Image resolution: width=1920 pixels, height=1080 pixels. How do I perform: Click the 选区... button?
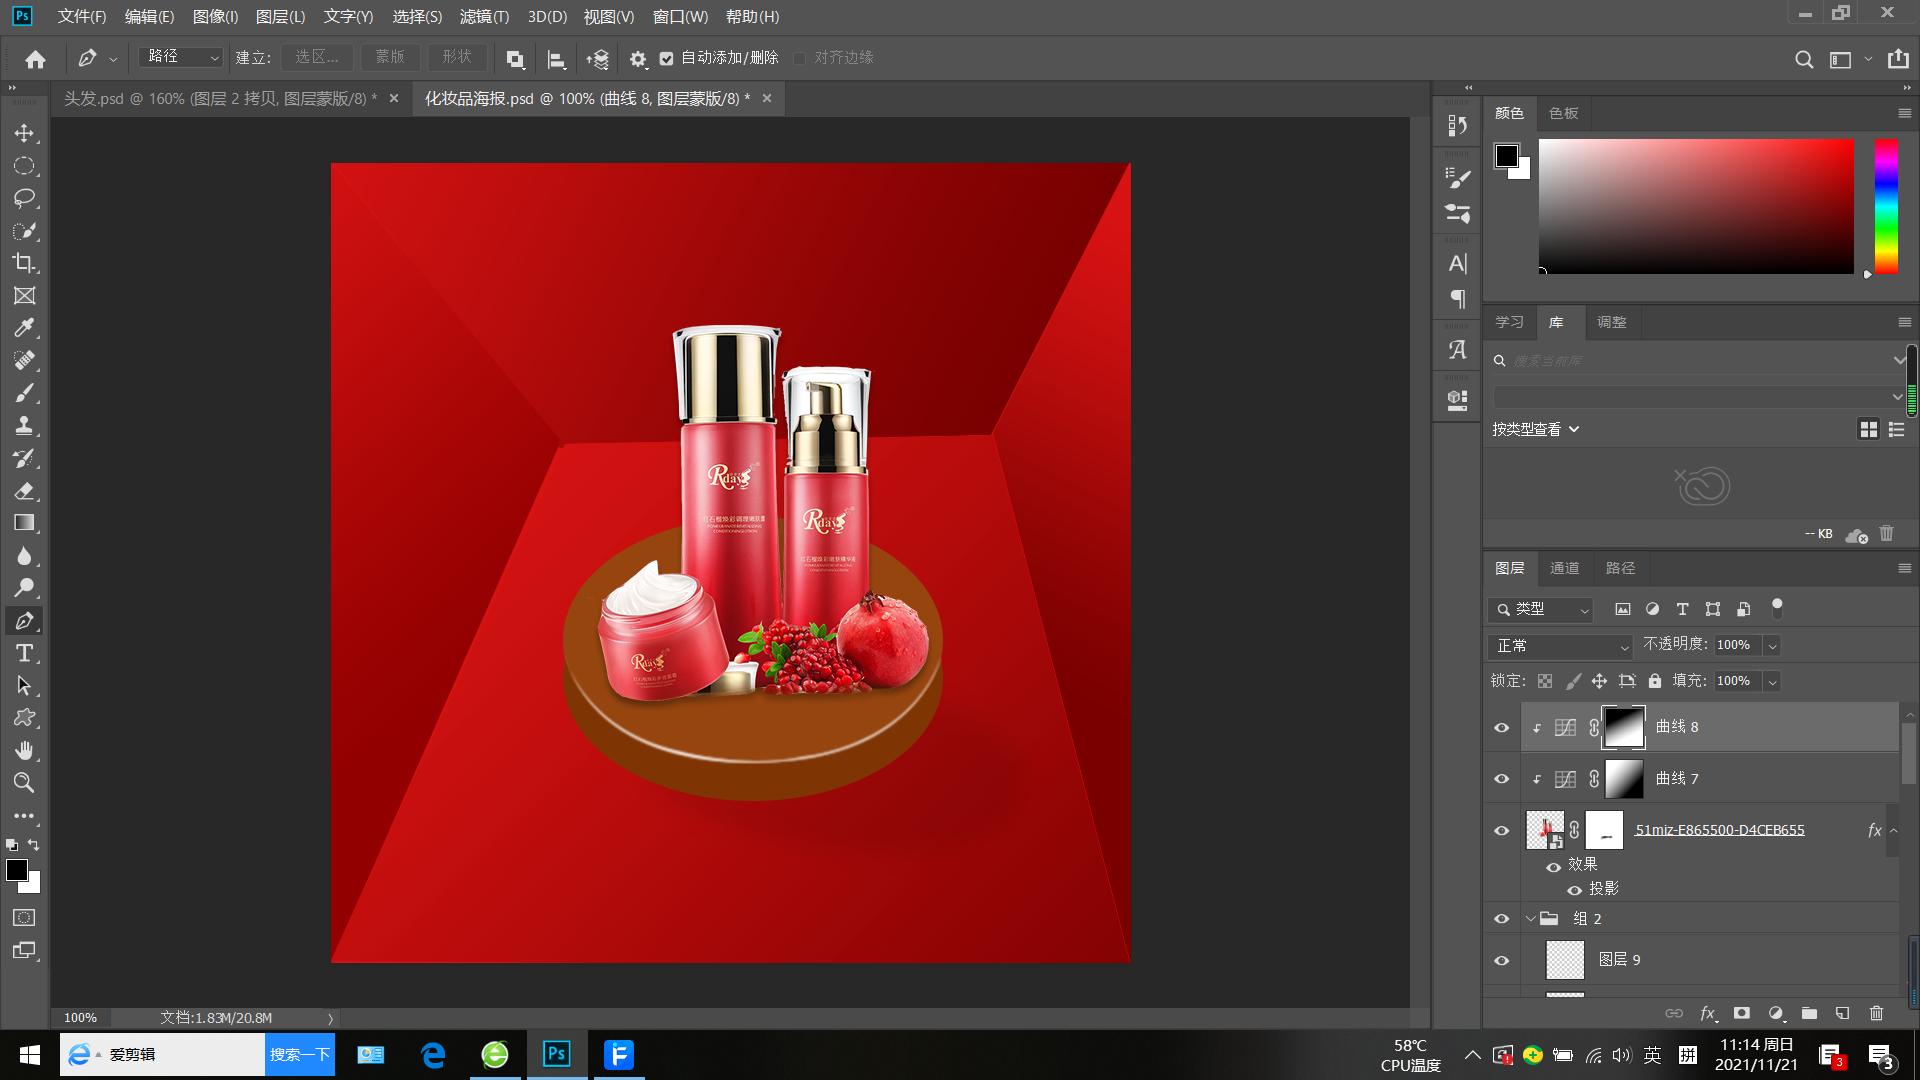click(317, 58)
